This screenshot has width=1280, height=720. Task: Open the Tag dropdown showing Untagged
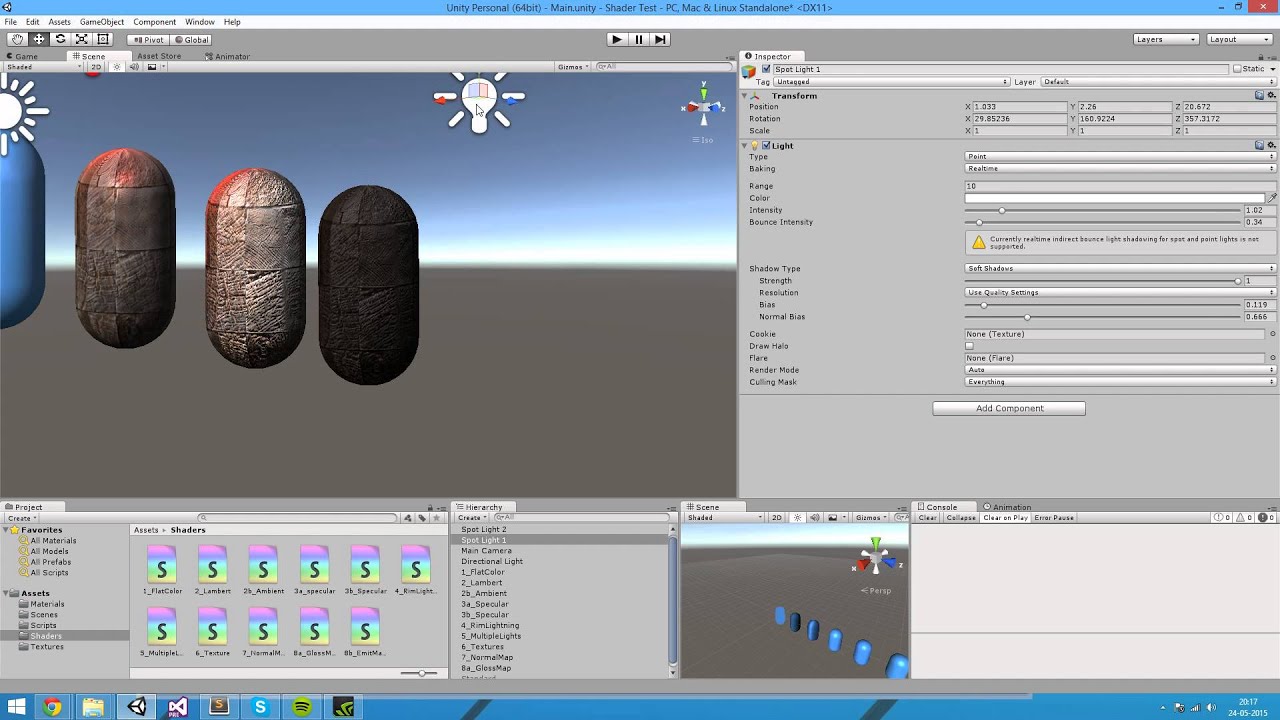[x=891, y=82]
